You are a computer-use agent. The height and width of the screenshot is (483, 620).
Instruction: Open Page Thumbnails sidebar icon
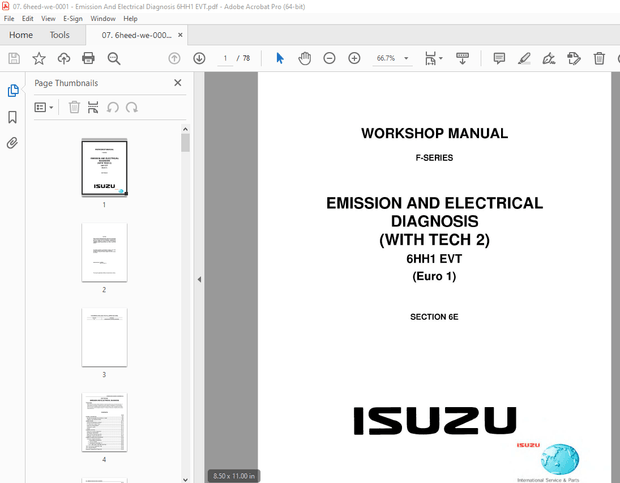coord(13,91)
